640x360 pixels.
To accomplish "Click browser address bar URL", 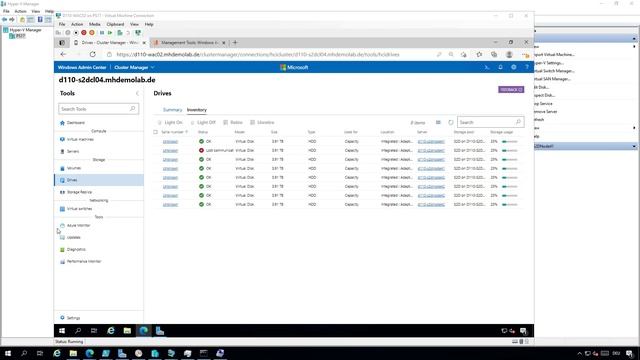I will [x=258, y=54].
